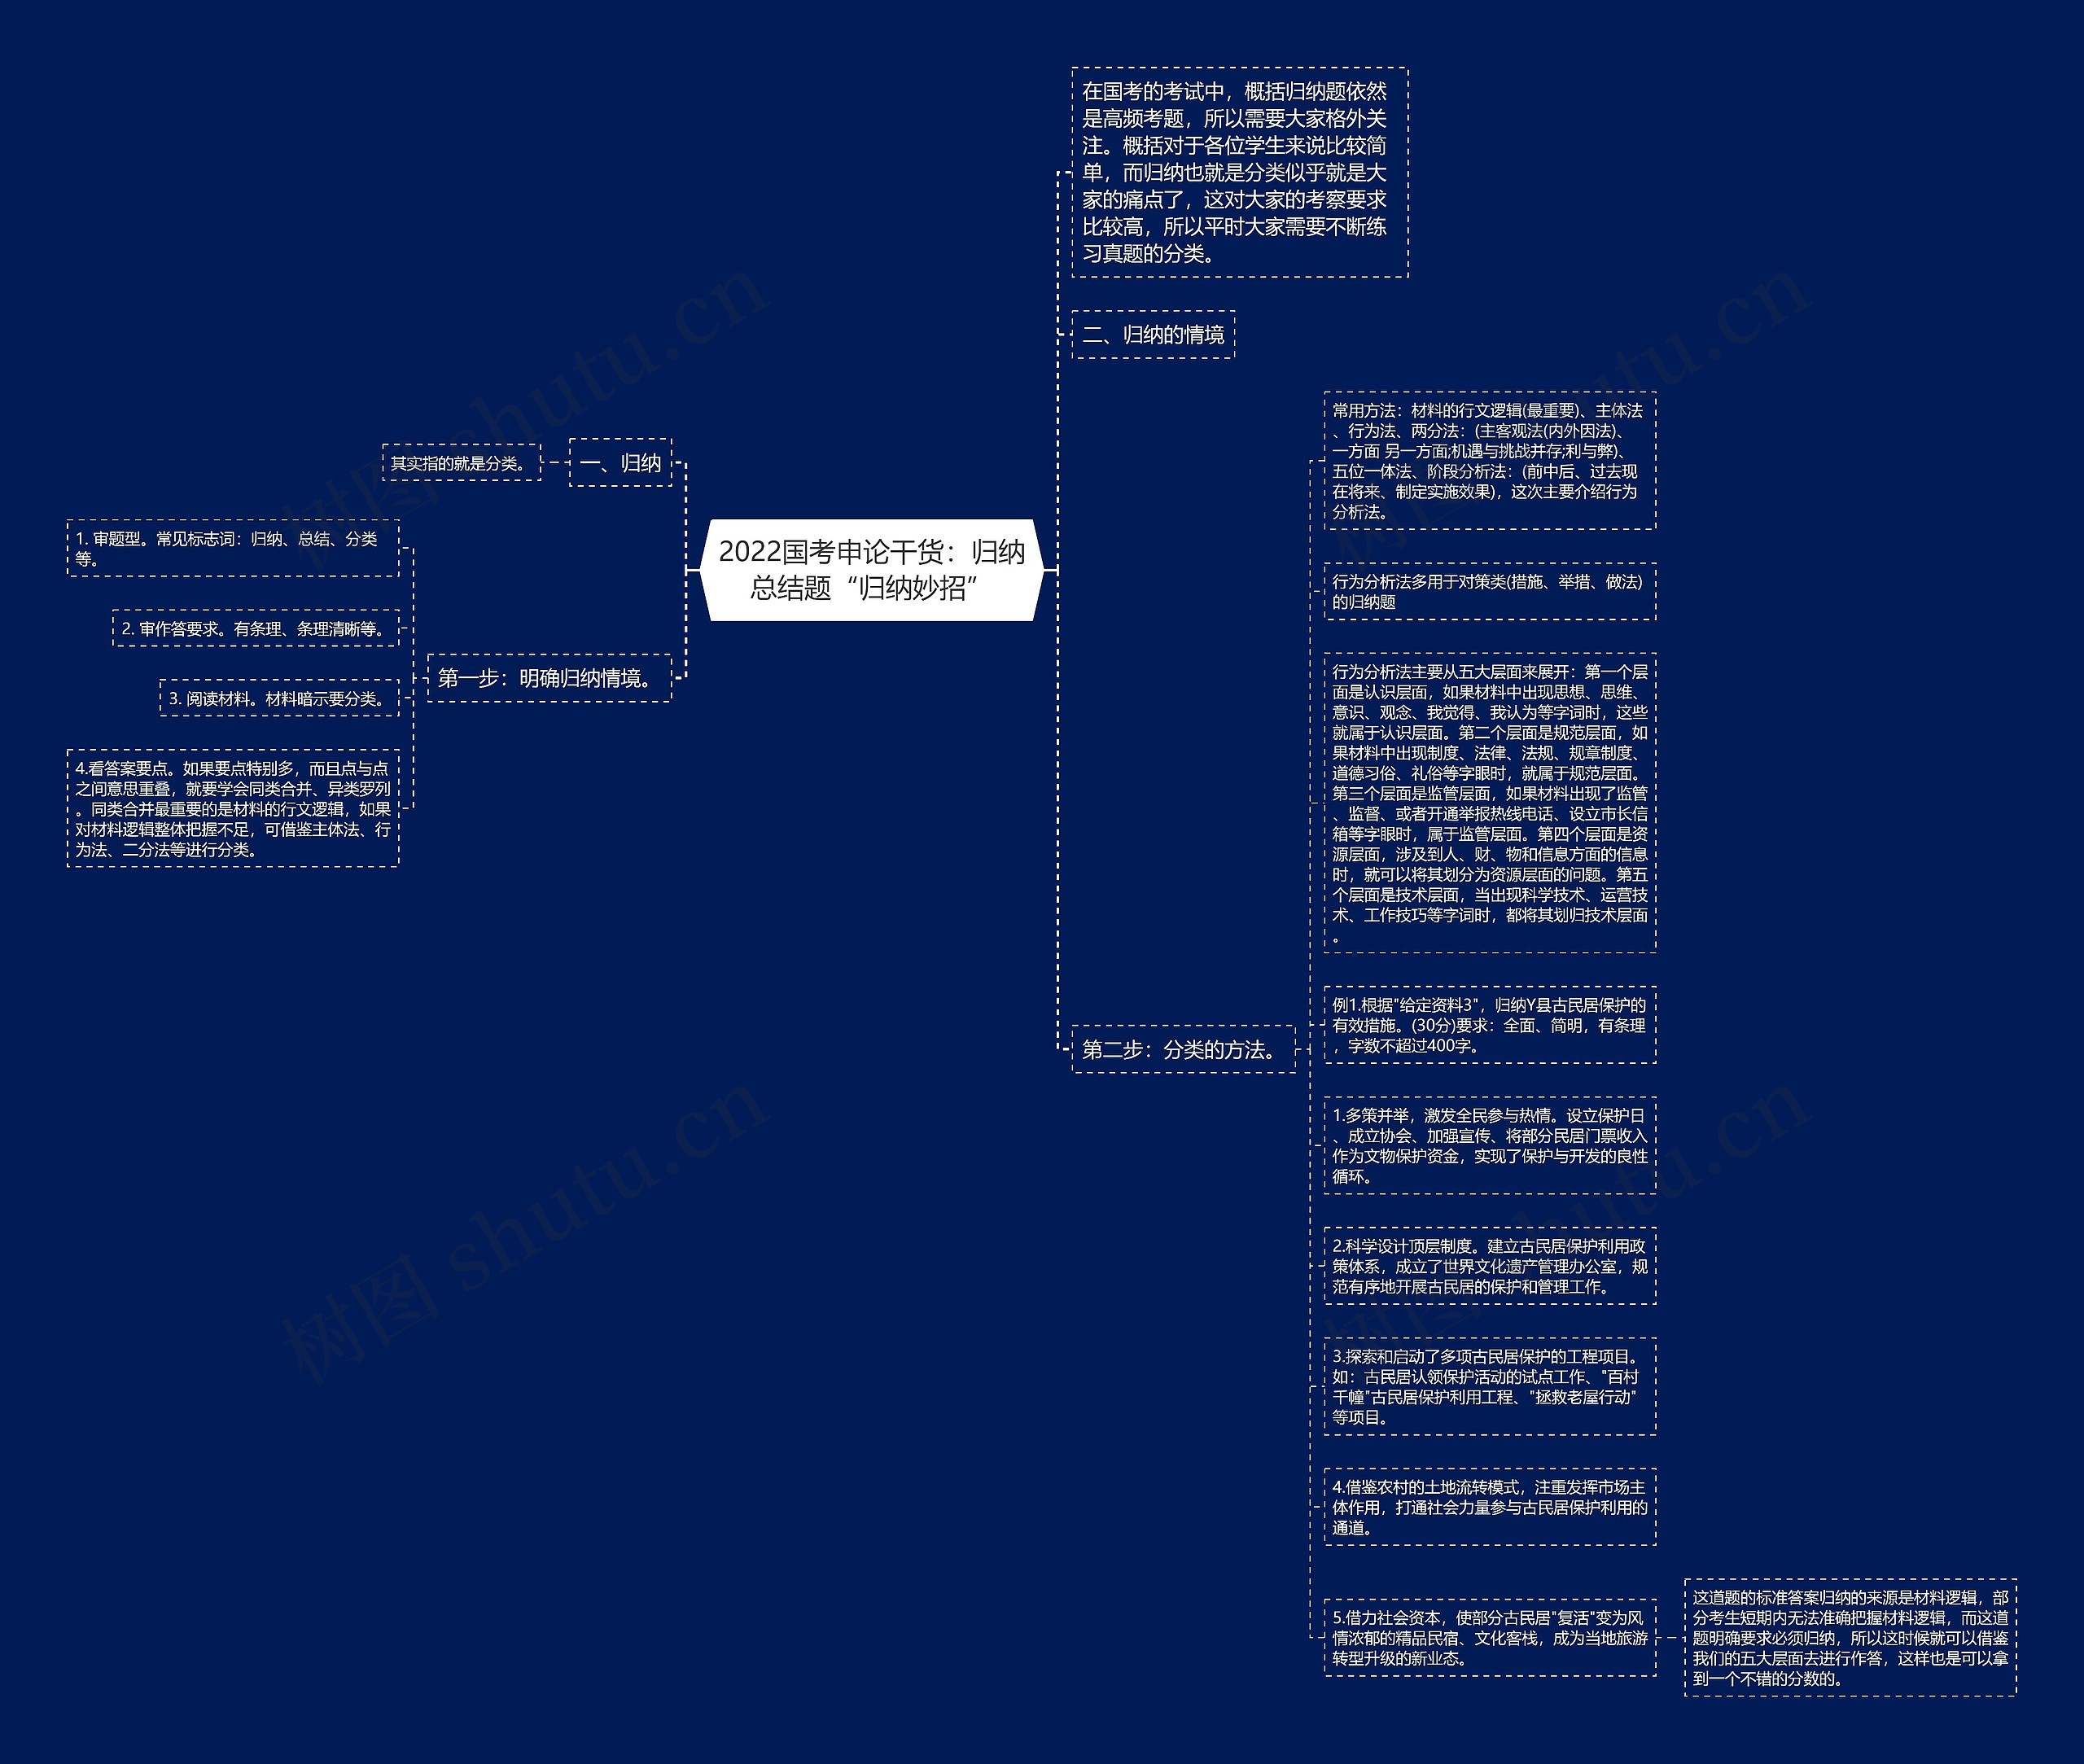The height and width of the screenshot is (1764, 2084).
Task: Select '审题型、常见标志词' sub-node
Action: coord(210,551)
